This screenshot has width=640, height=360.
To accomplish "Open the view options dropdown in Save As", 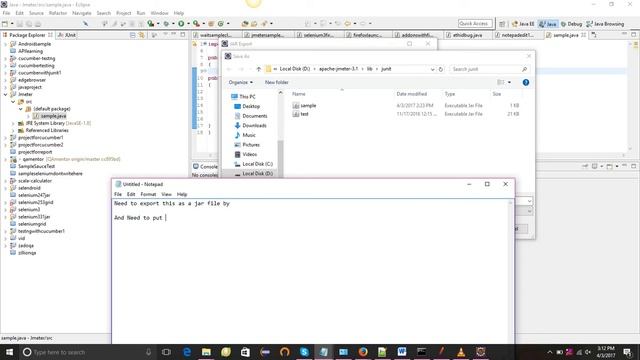I will [509, 82].
